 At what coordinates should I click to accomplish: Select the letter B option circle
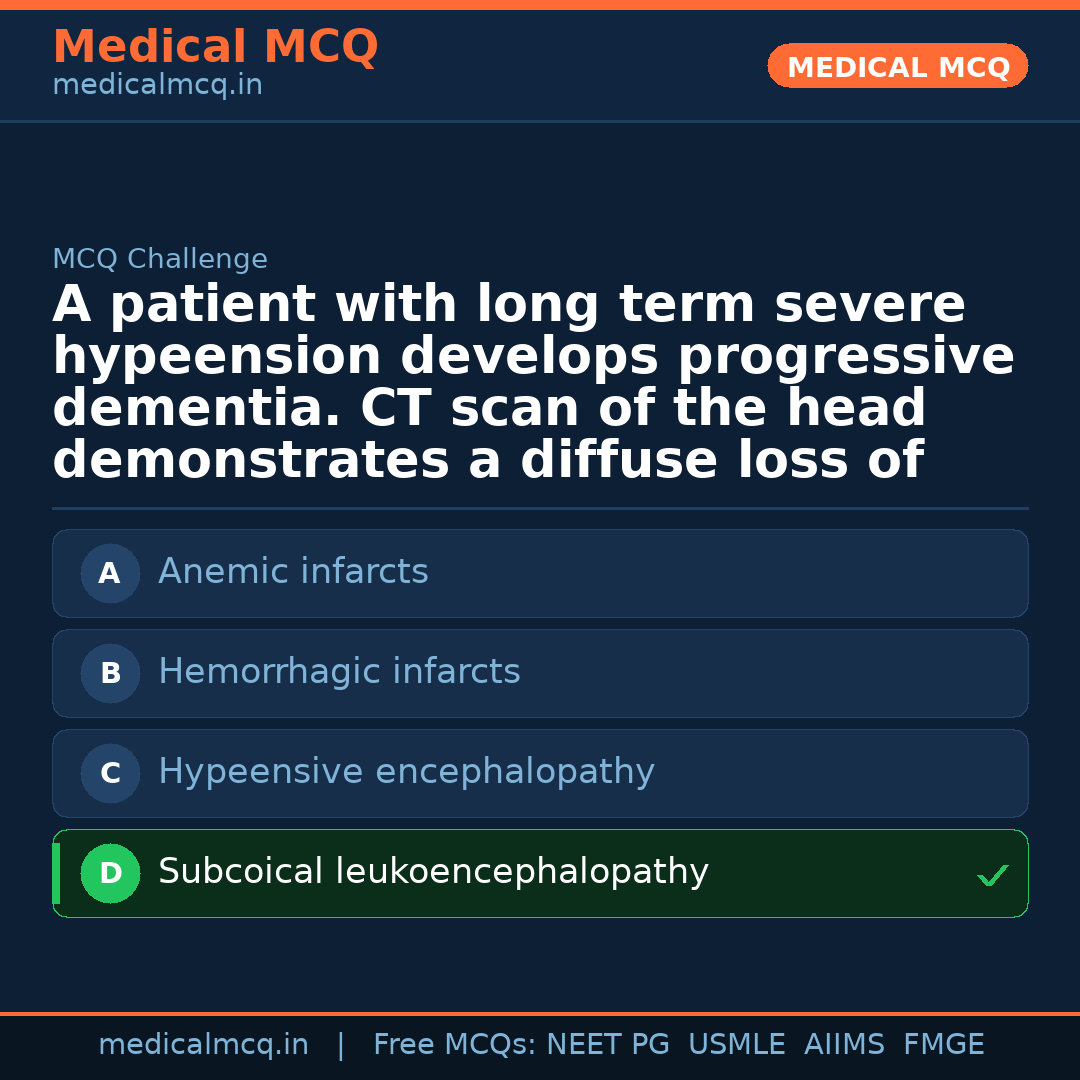tap(110, 673)
